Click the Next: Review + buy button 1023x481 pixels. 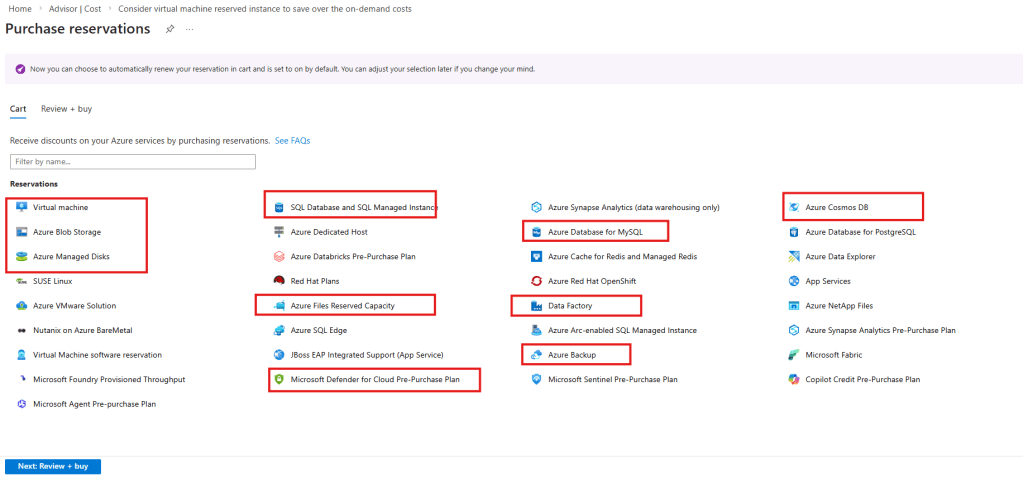click(53, 466)
